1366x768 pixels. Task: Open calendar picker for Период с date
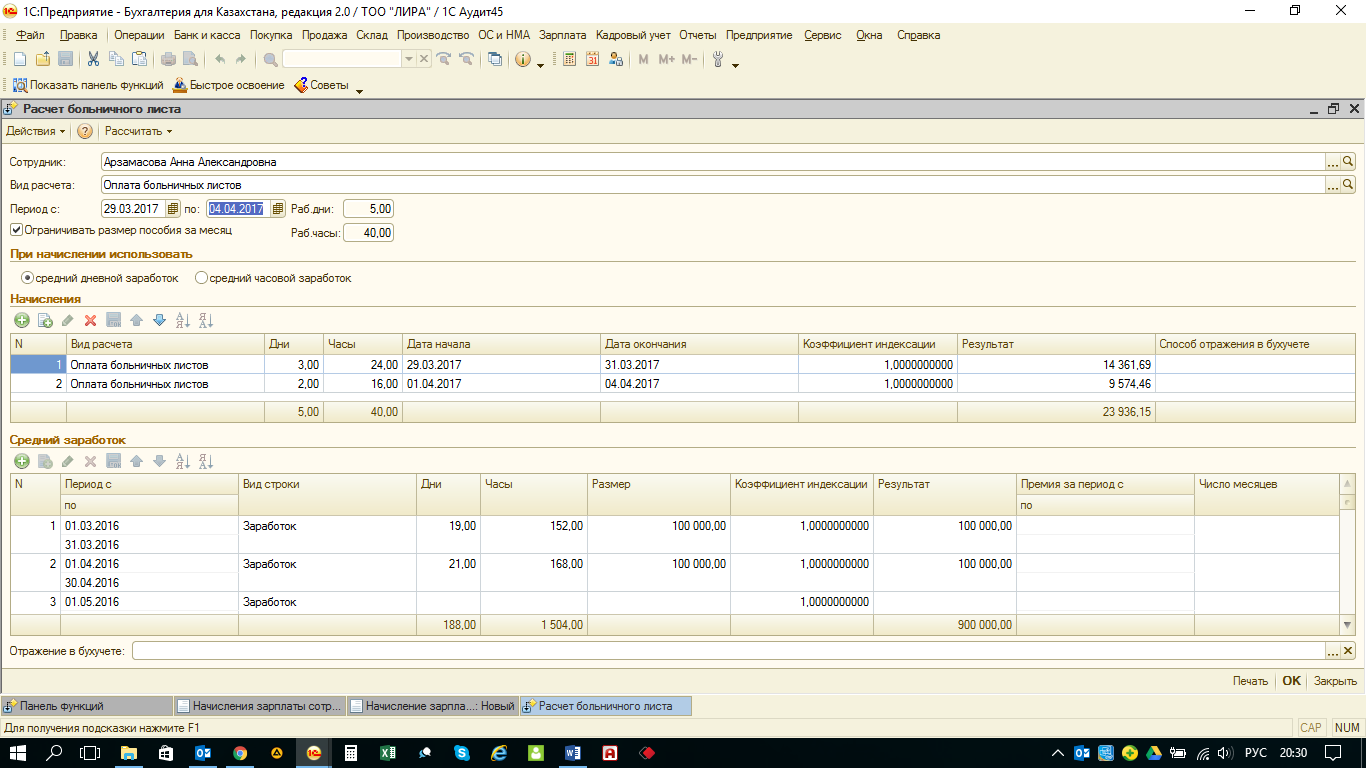[173, 209]
